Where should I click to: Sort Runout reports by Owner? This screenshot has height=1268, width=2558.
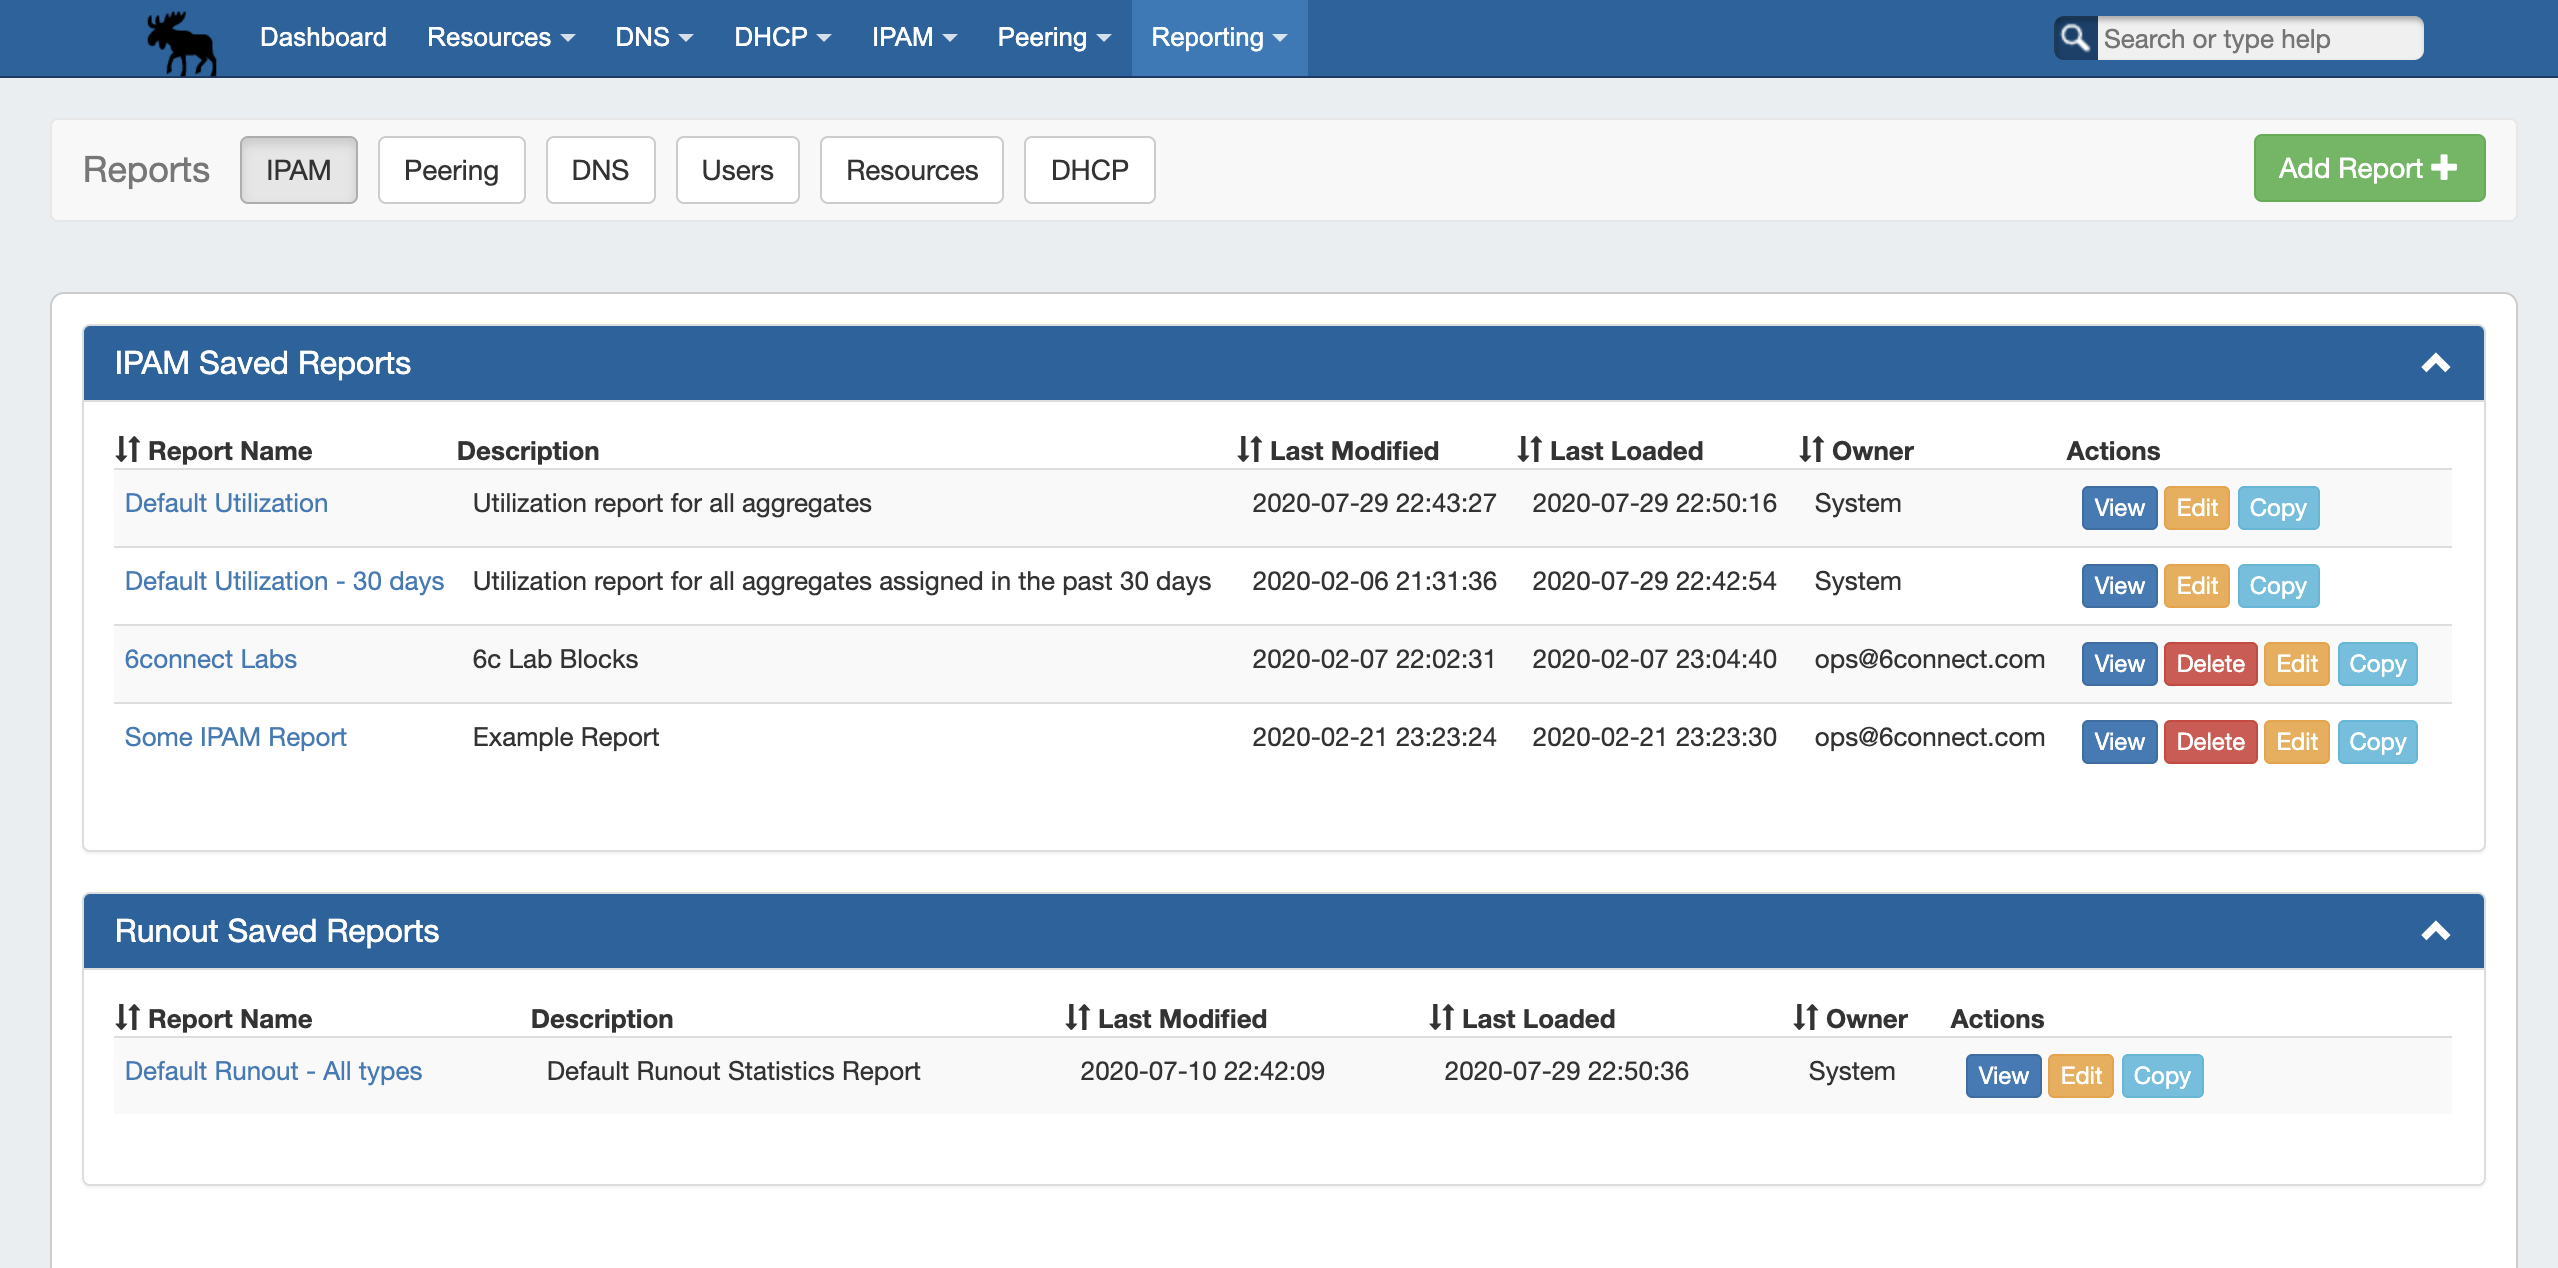coord(1850,1018)
